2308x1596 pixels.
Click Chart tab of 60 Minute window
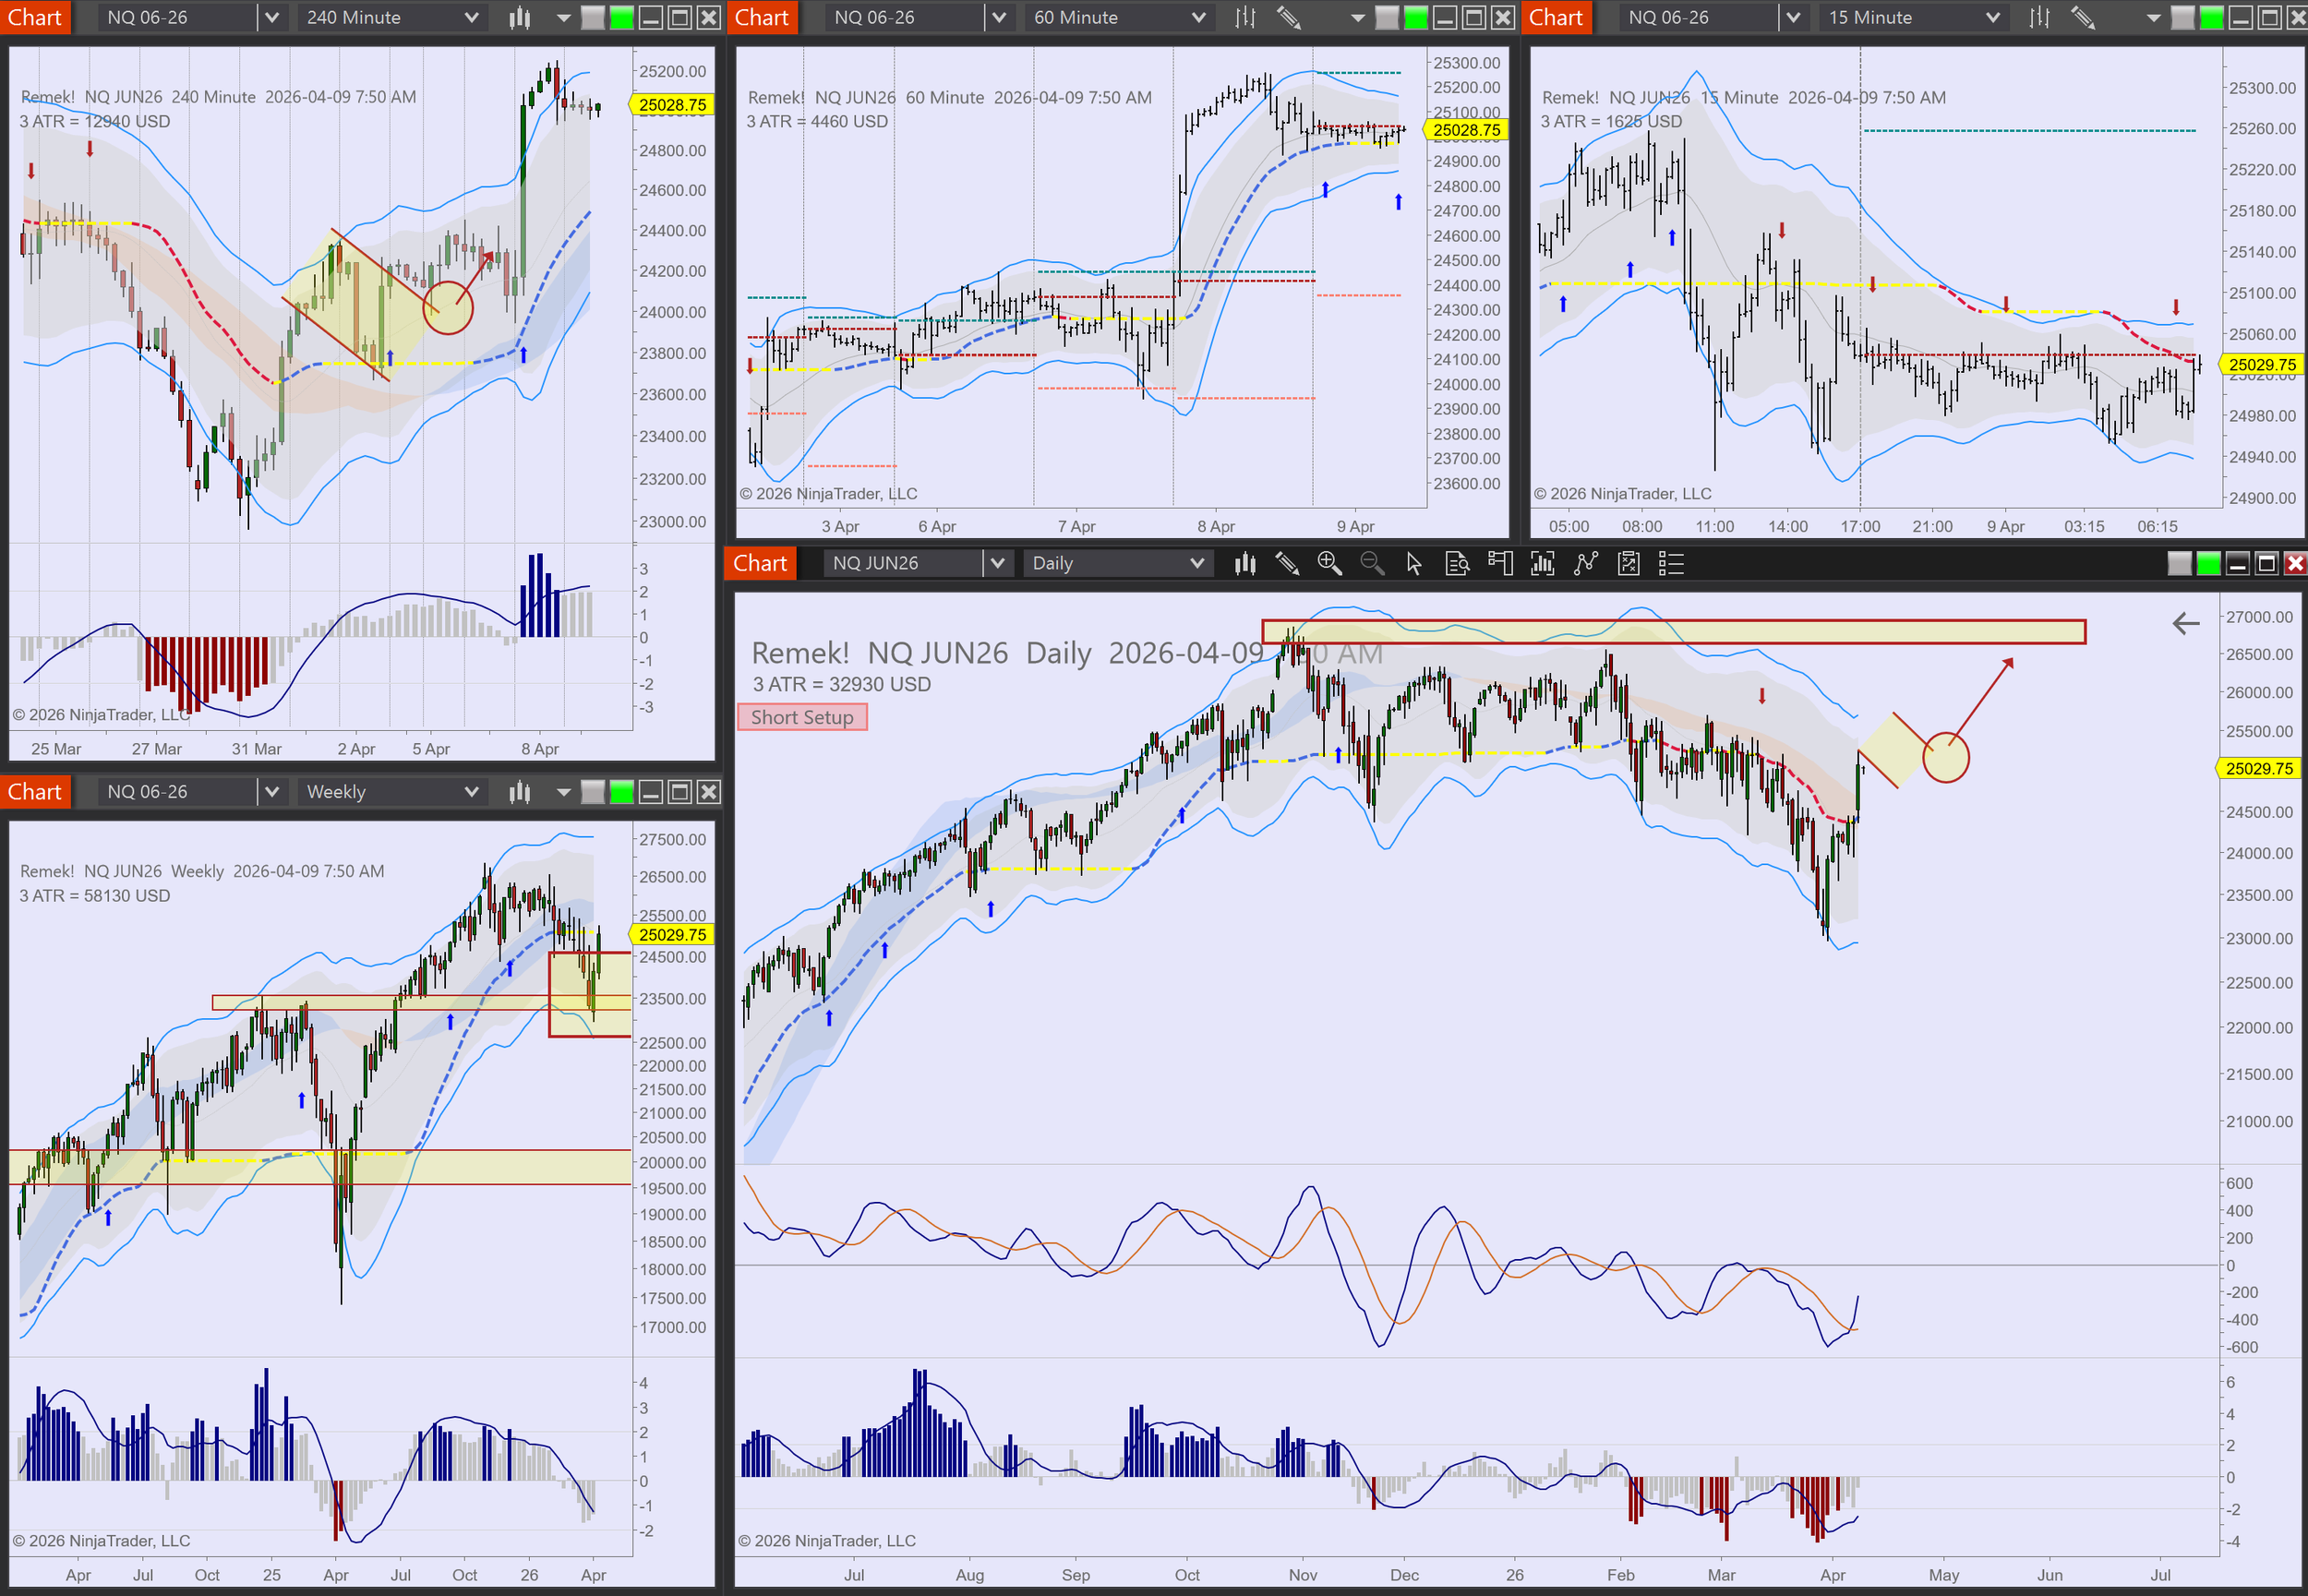pos(762,17)
